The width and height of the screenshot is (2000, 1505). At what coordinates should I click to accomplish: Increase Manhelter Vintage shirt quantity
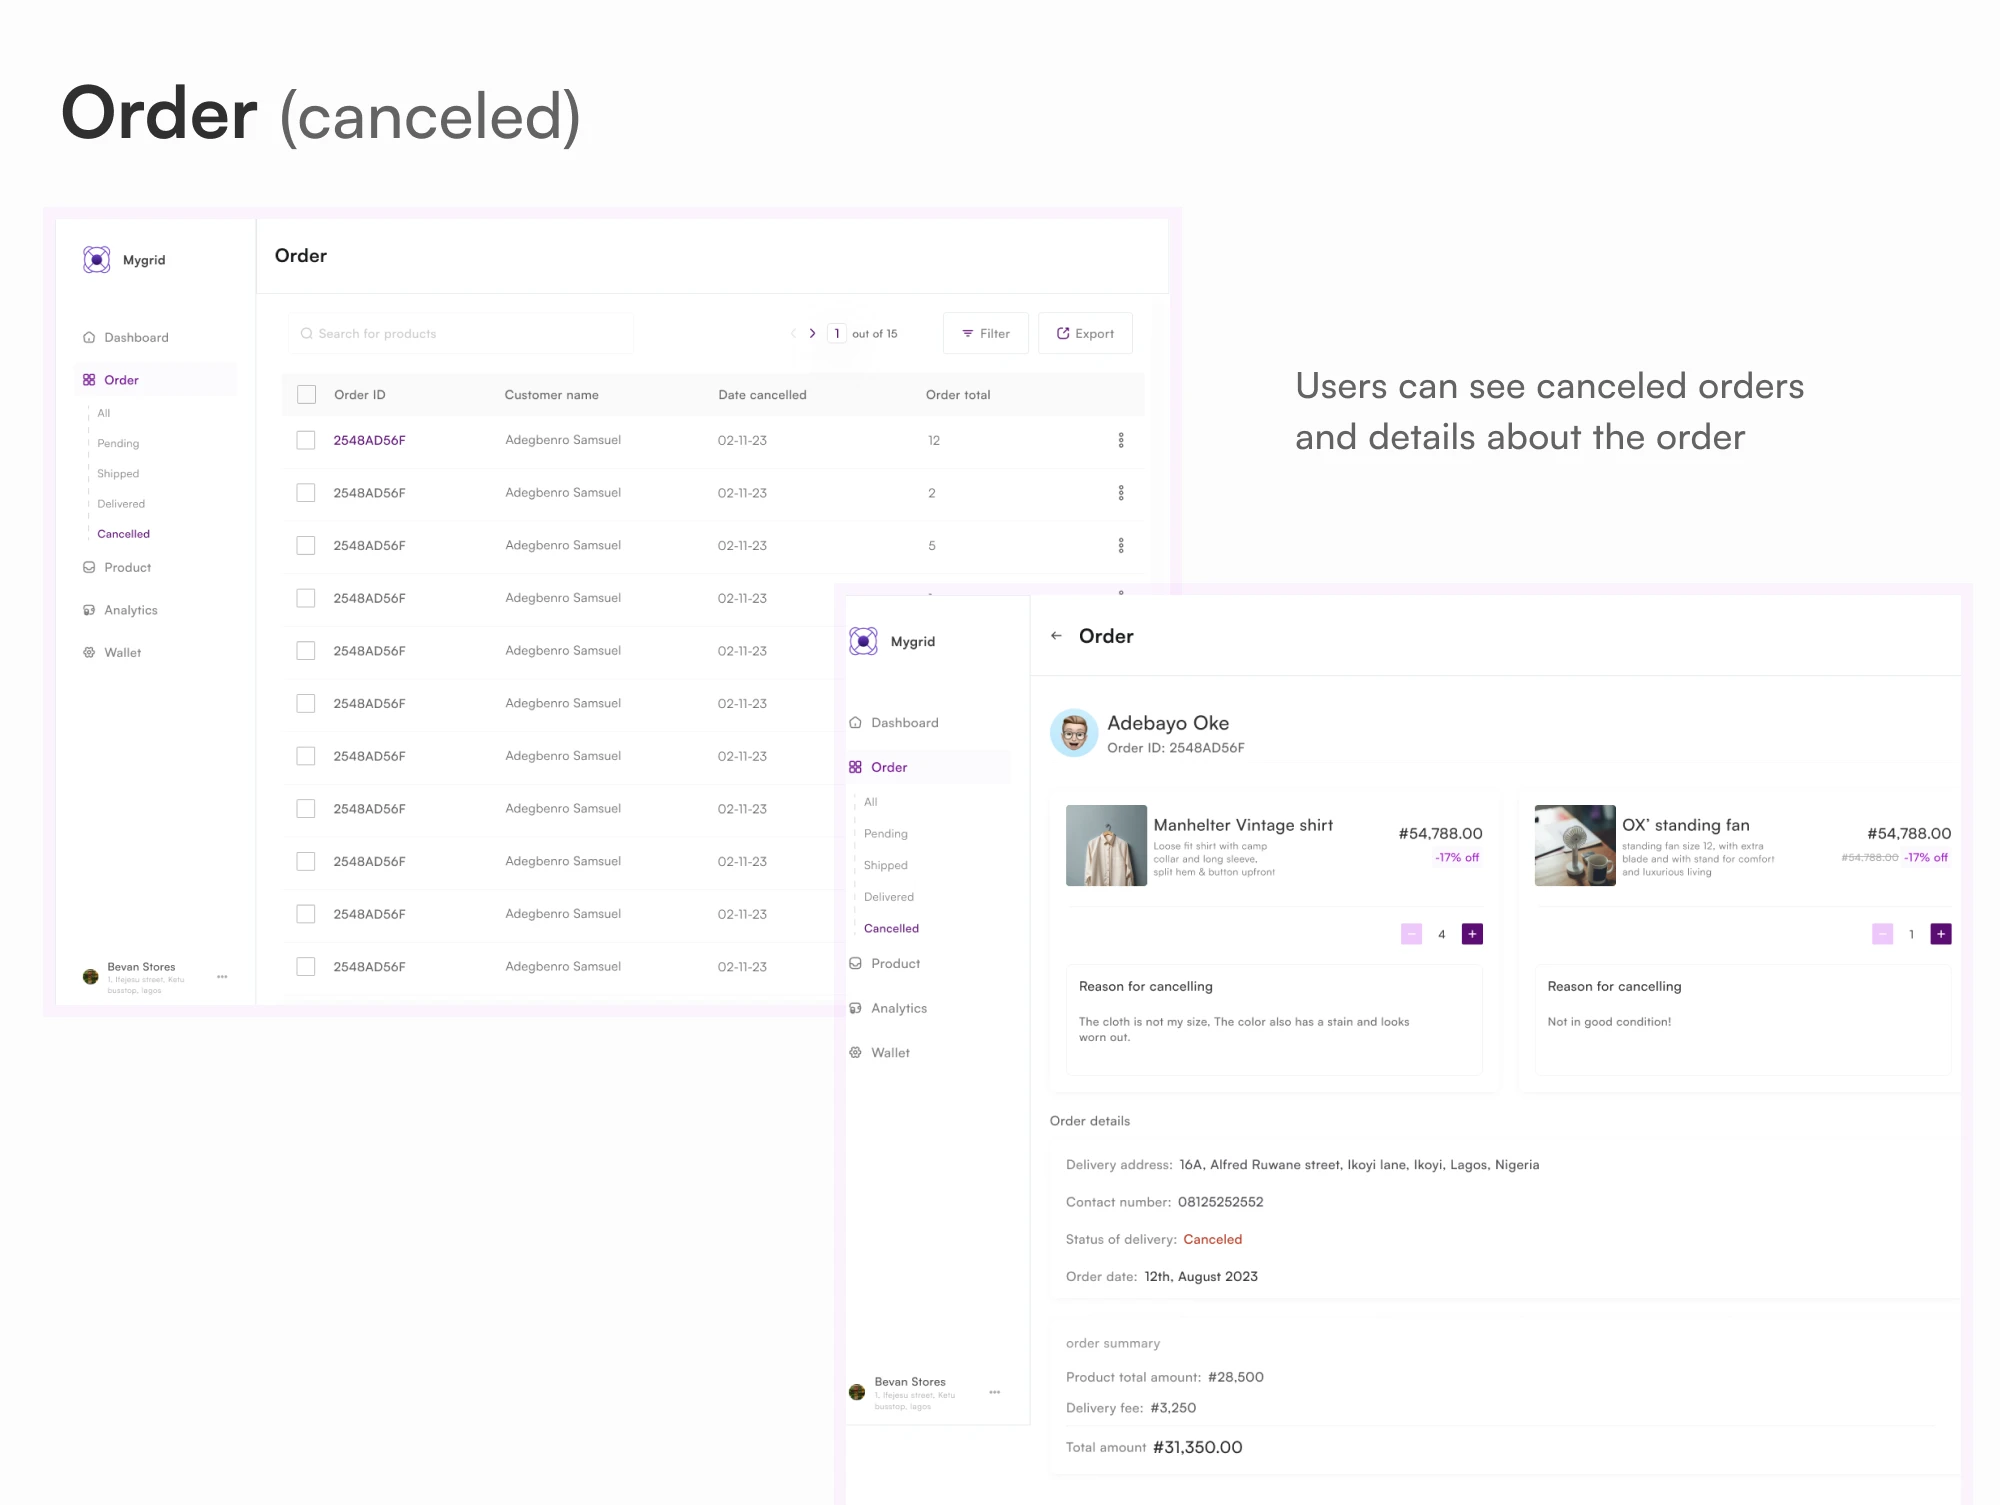point(1472,934)
